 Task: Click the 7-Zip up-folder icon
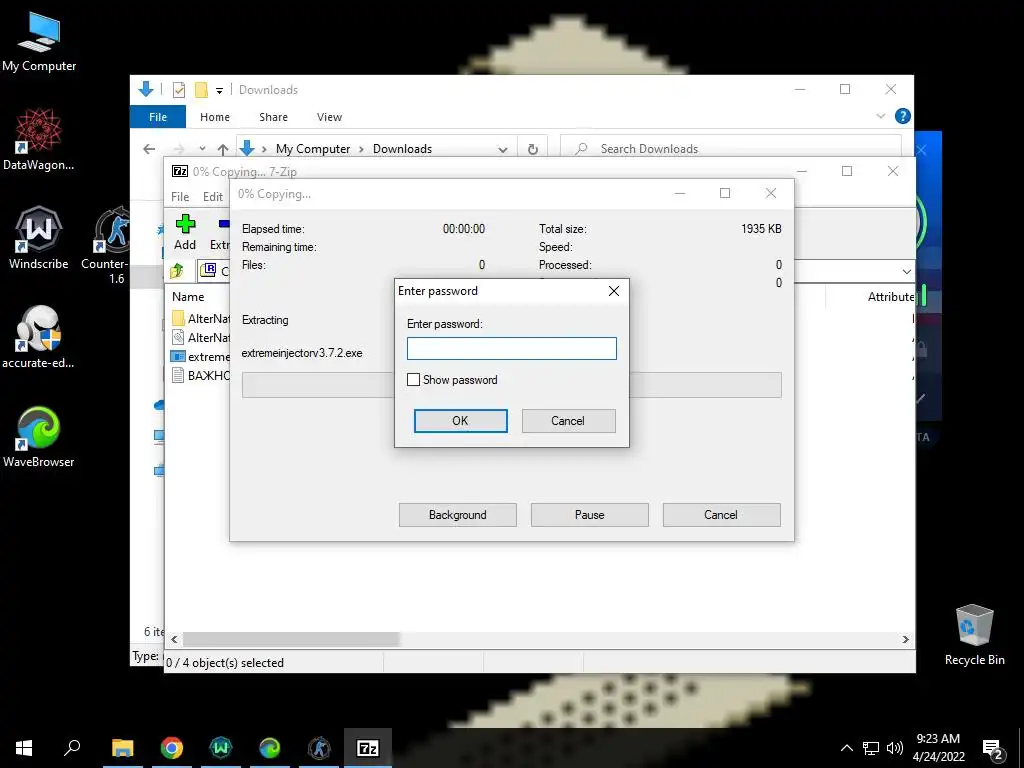point(177,270)
